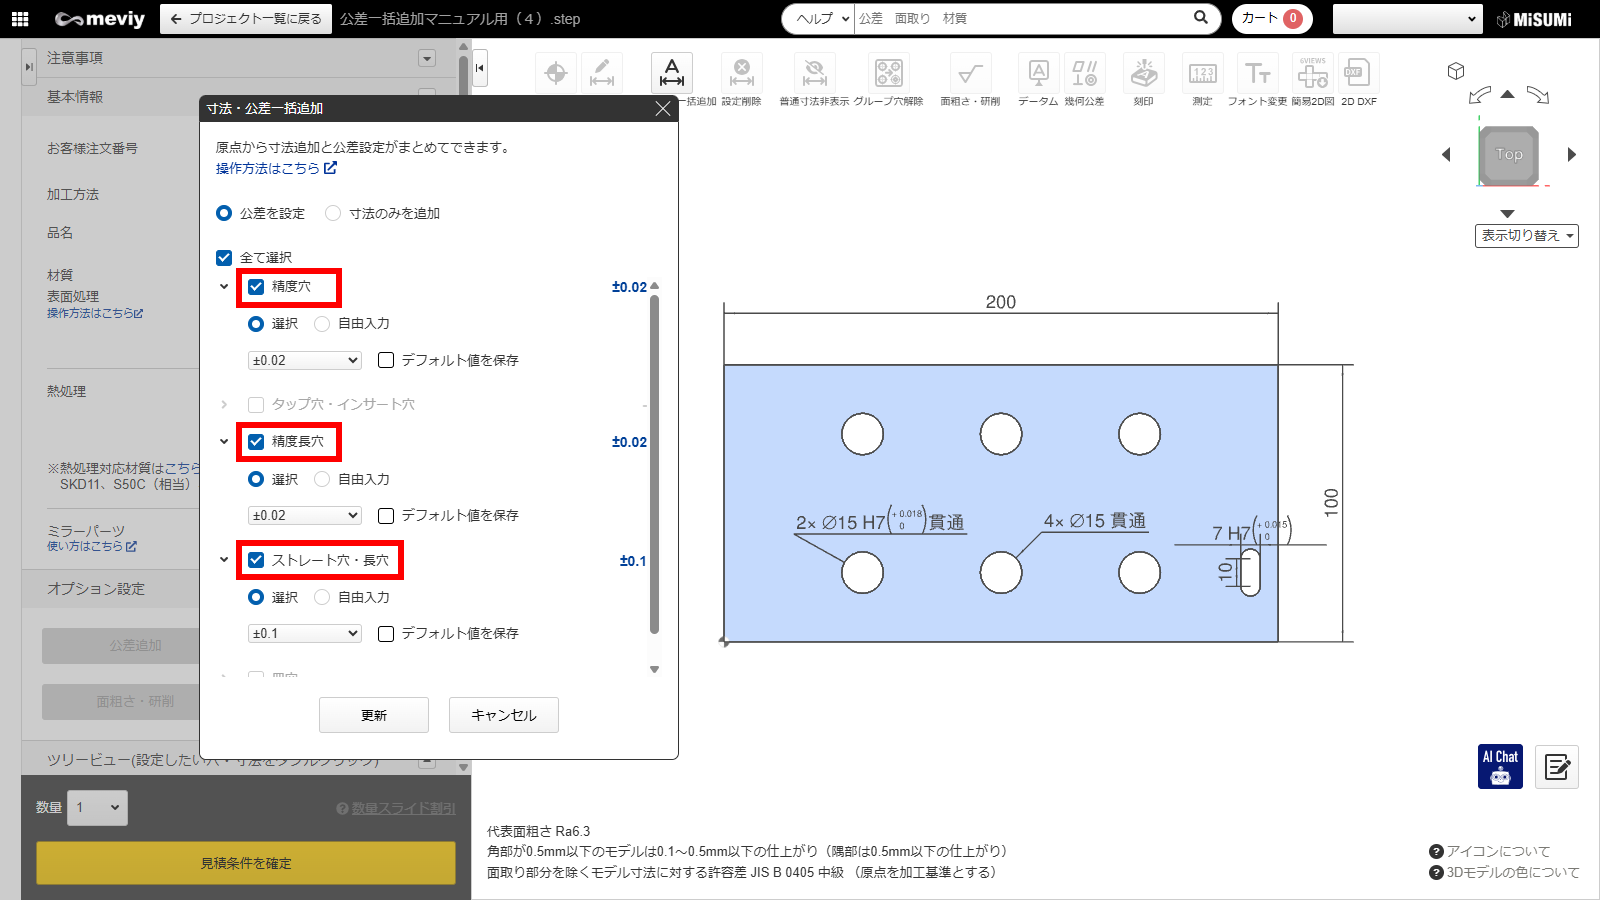Click the 設定削除 toolbar icon
The image size is (1600, 900).
point(741,73)
